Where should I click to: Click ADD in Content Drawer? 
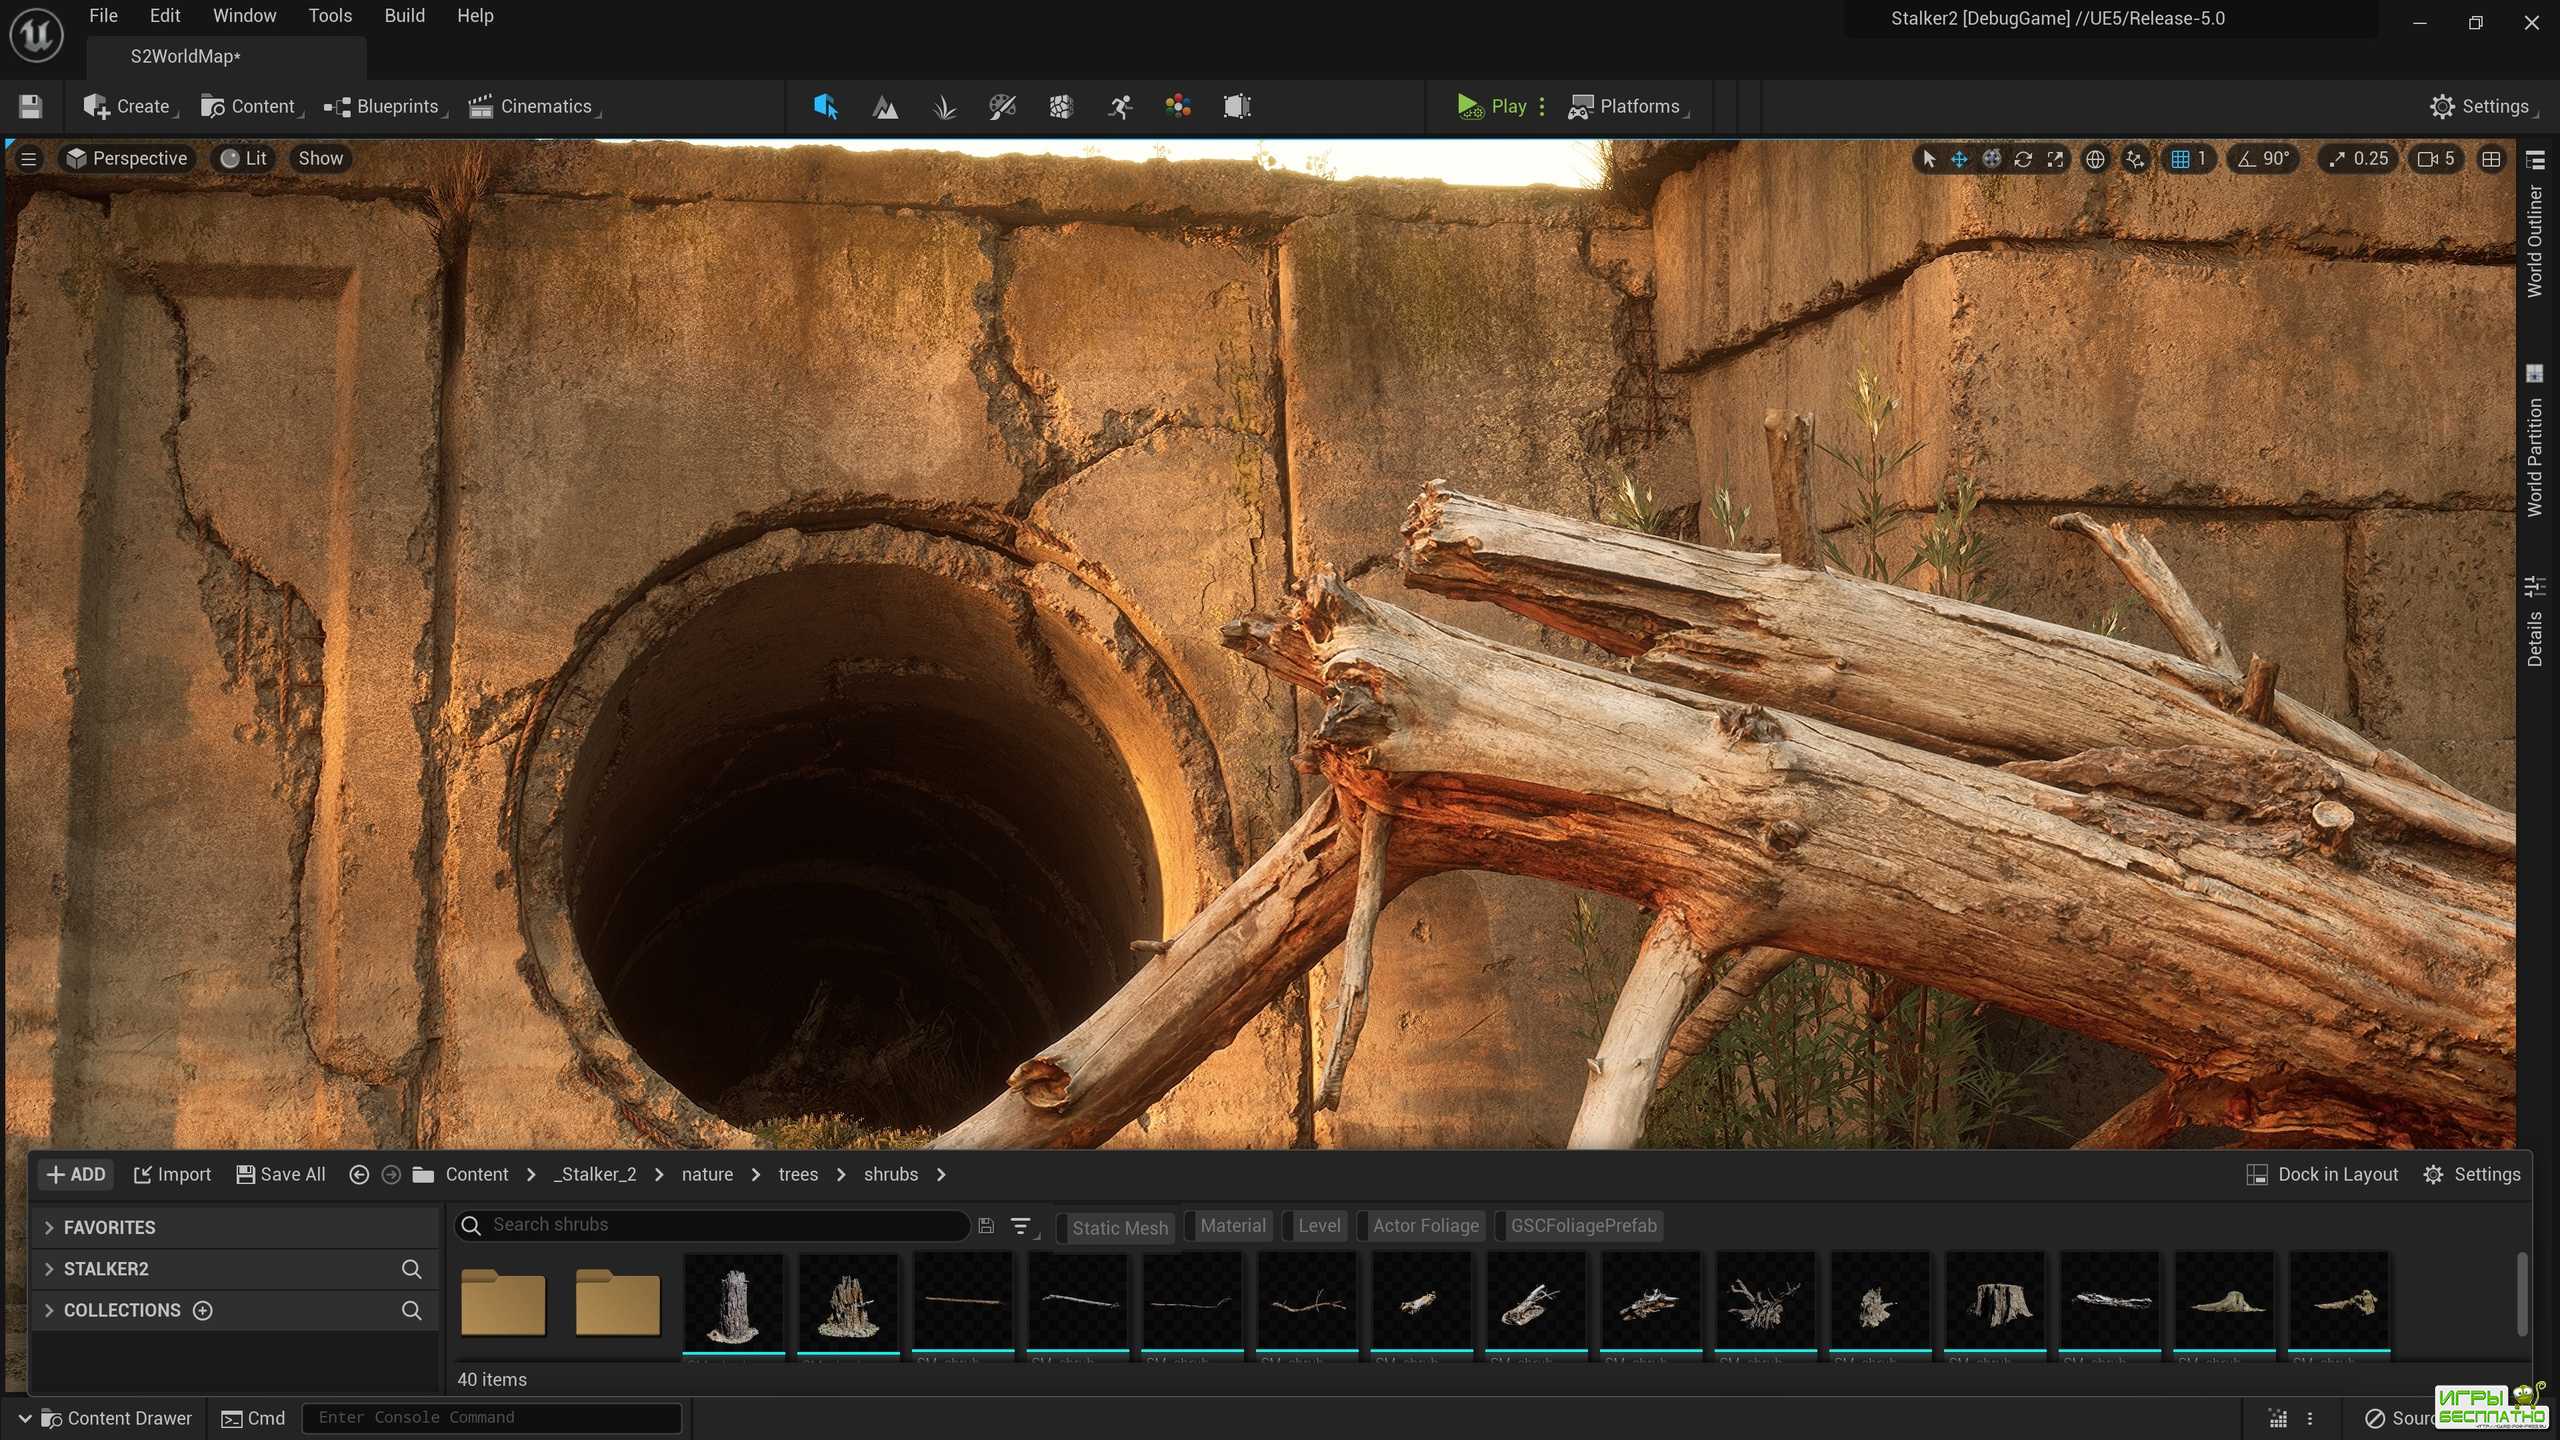pyautogui.click(x=76, y=1175)
